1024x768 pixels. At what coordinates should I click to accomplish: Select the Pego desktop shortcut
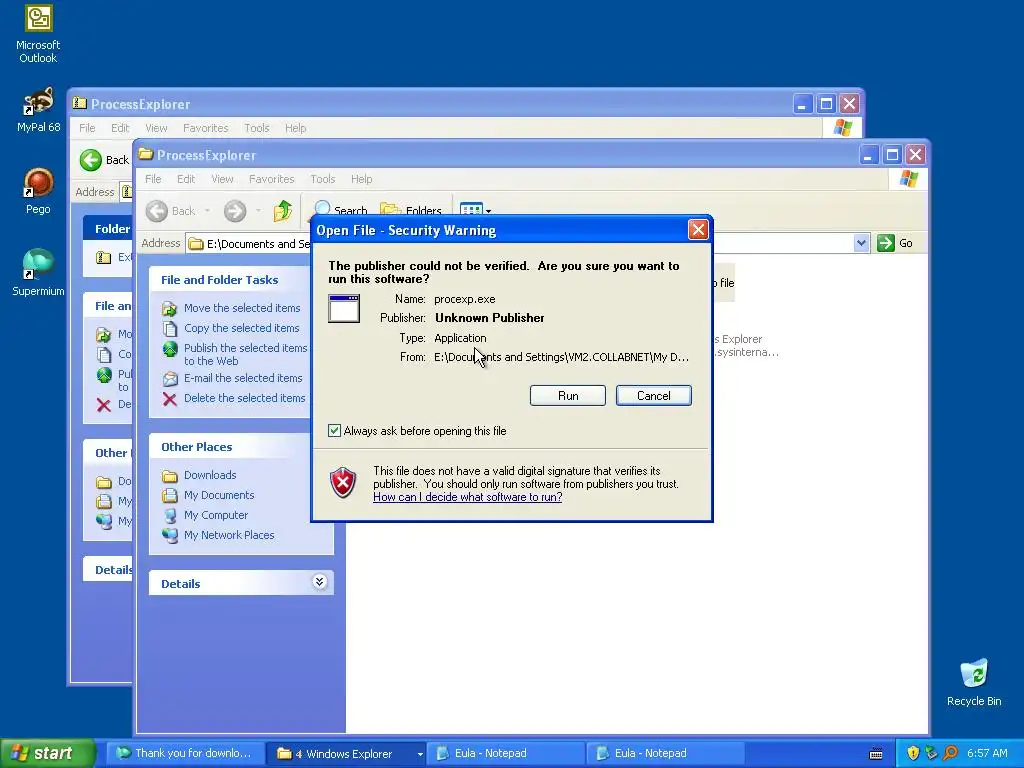click(x=38, y=191)
